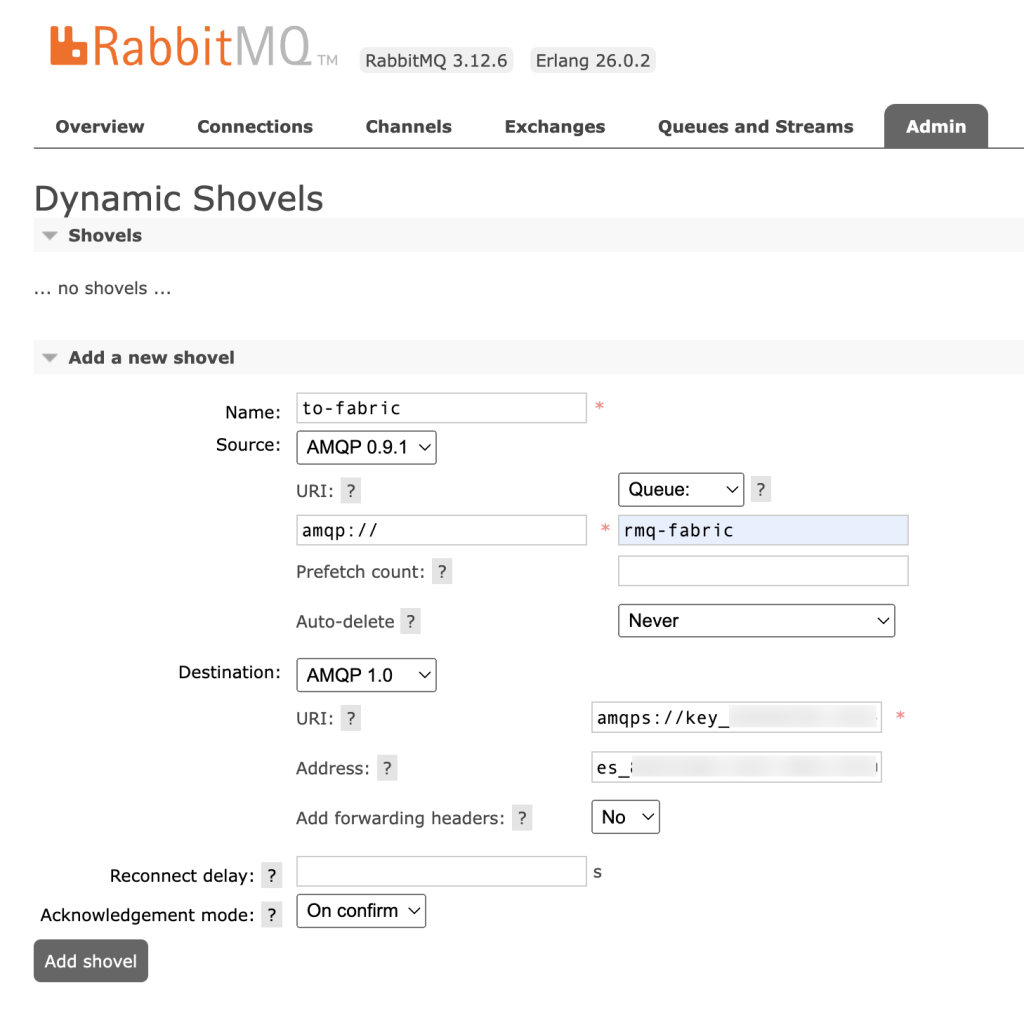Open help for the Destination URI
This screenshot has width=1024, height=1011.
[348, 718]
